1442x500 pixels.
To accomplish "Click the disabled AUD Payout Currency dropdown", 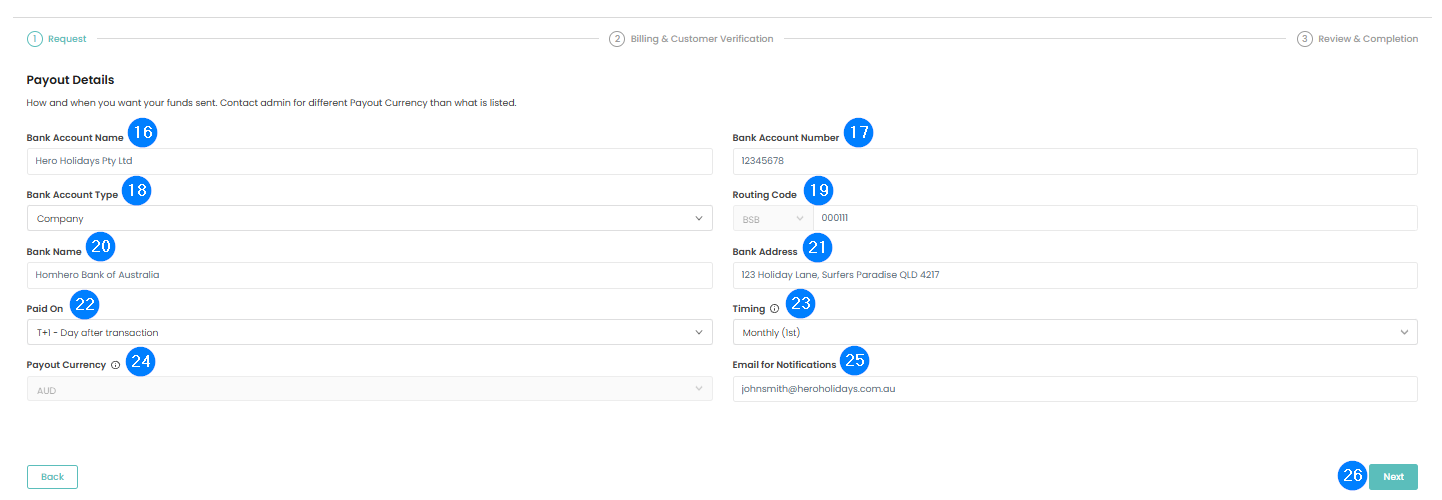I will coord(369,390).
